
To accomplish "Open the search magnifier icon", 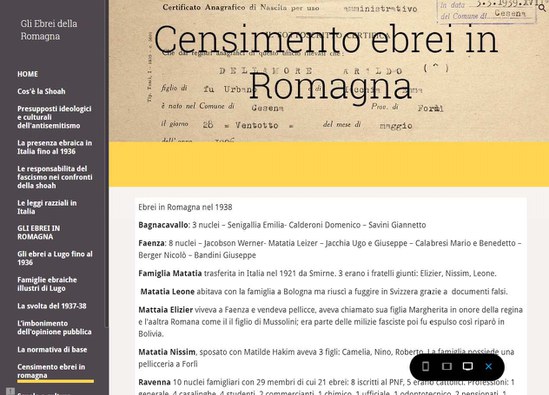I will (542, 8).
